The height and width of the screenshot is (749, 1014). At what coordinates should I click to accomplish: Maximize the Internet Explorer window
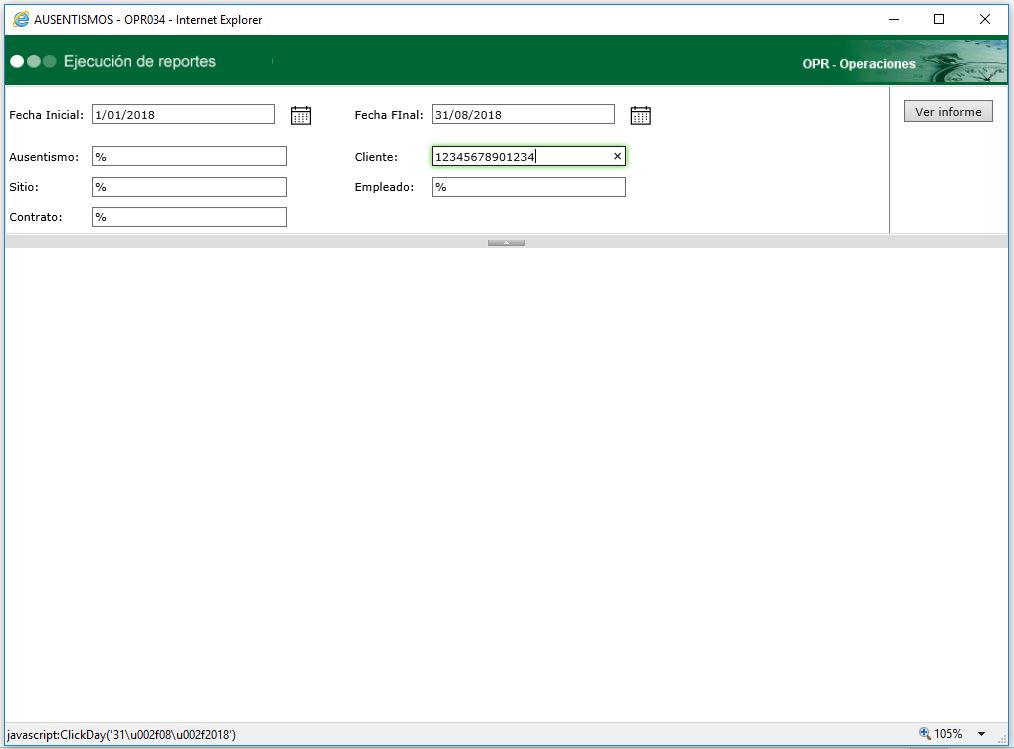point(939,19)
